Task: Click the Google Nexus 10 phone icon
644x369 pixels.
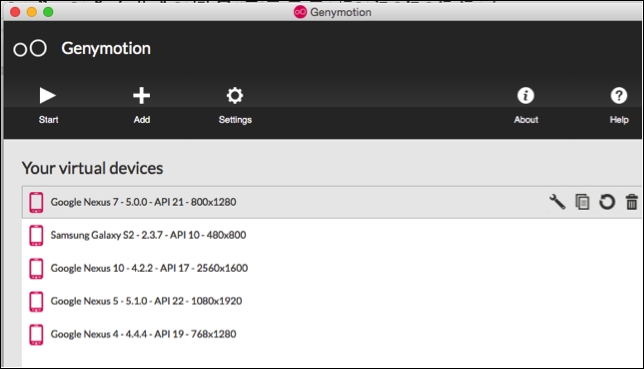Action: (x=36, y=268)
